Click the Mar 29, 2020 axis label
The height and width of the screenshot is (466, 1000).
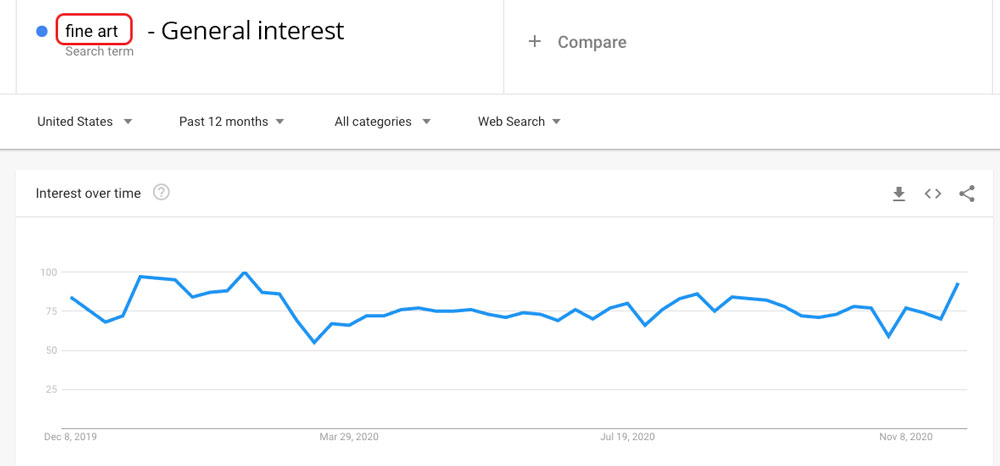(x=349, y=437)
